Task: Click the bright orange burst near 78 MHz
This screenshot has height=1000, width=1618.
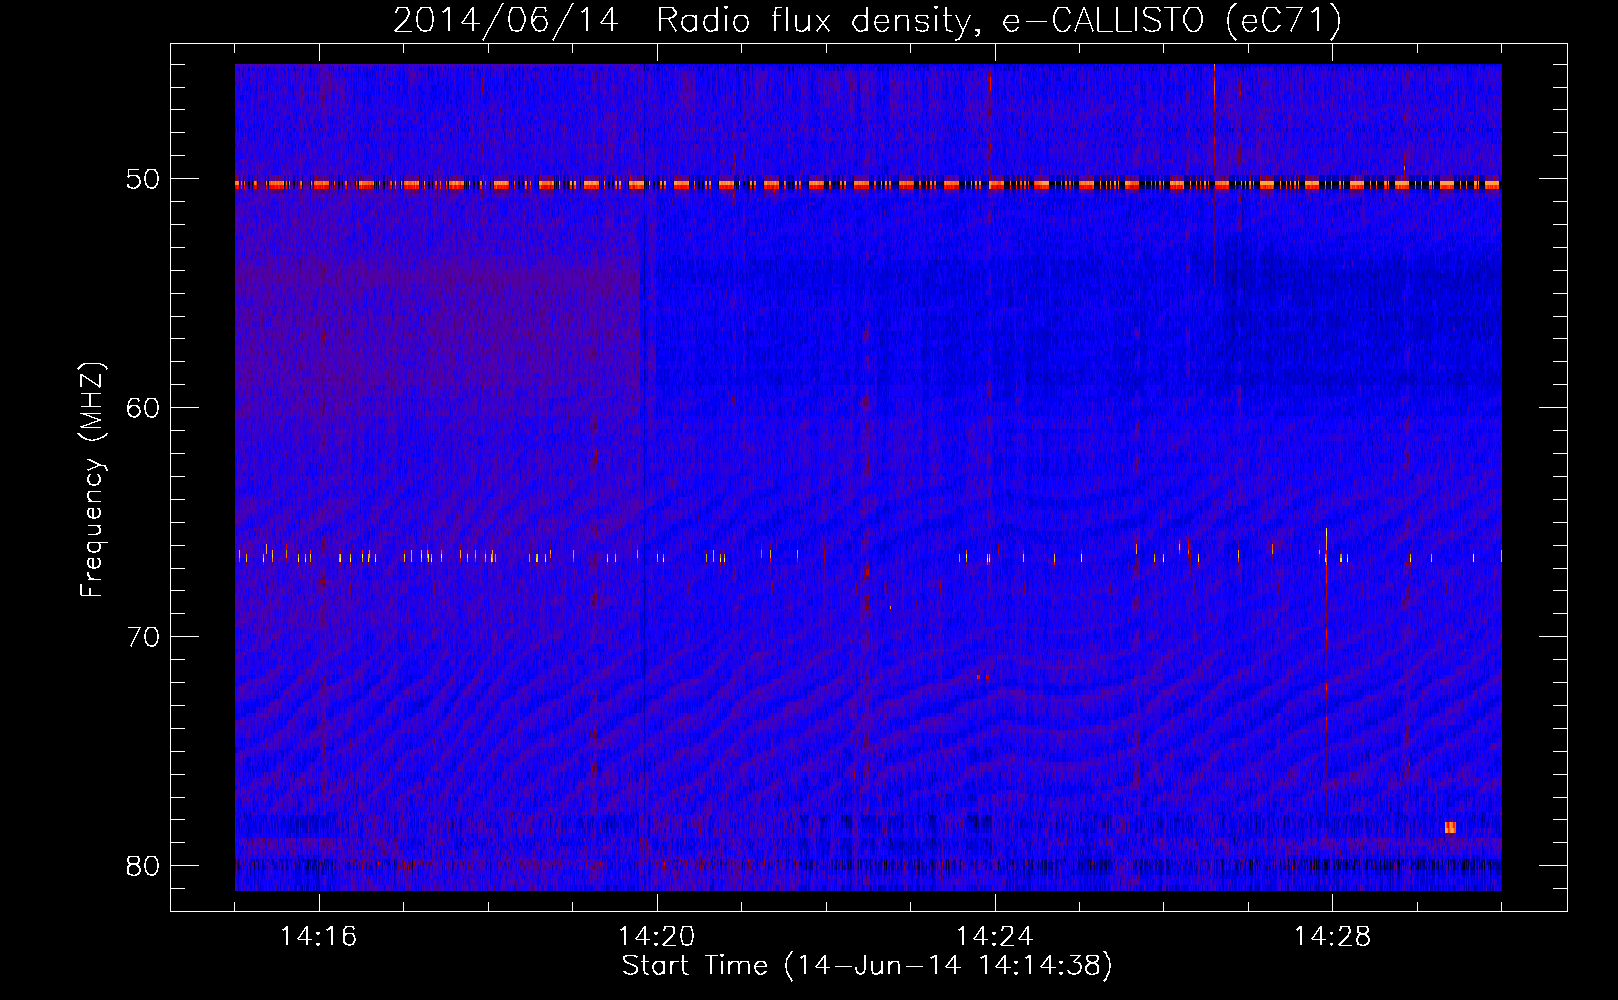Action: 1450,827
